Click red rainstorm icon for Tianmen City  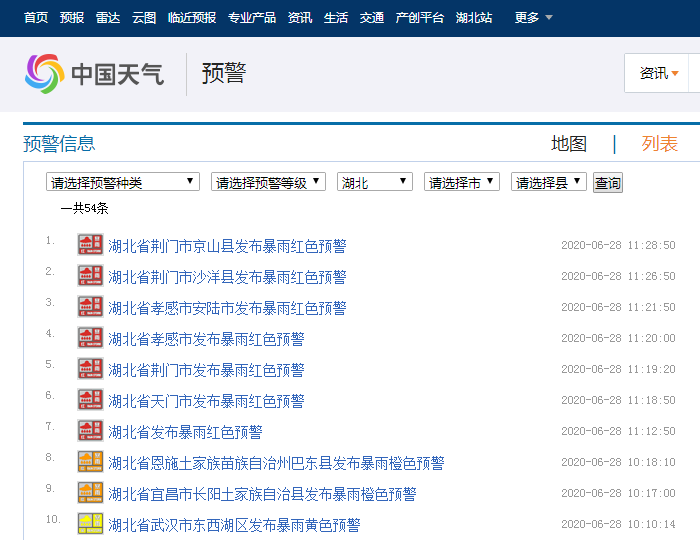tap(90, 400)
